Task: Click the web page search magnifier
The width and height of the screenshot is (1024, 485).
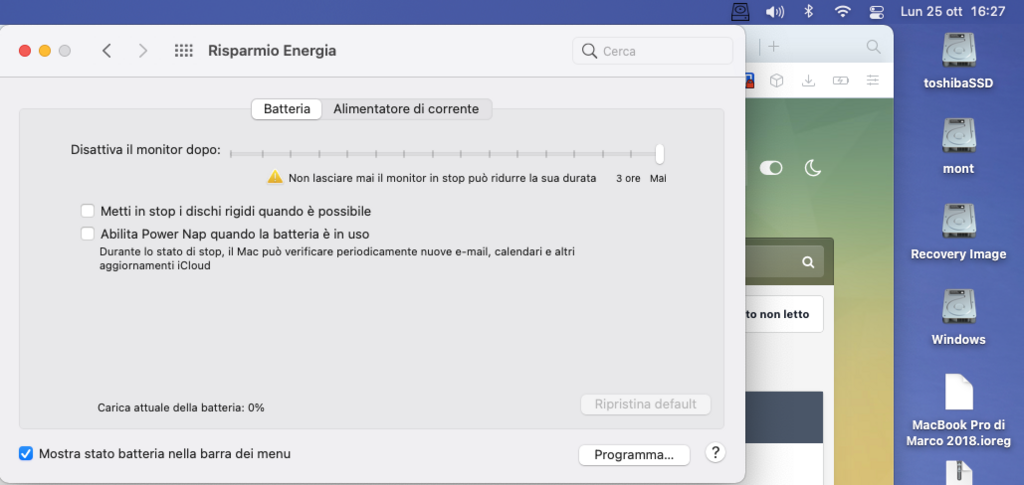Action: 808,262
